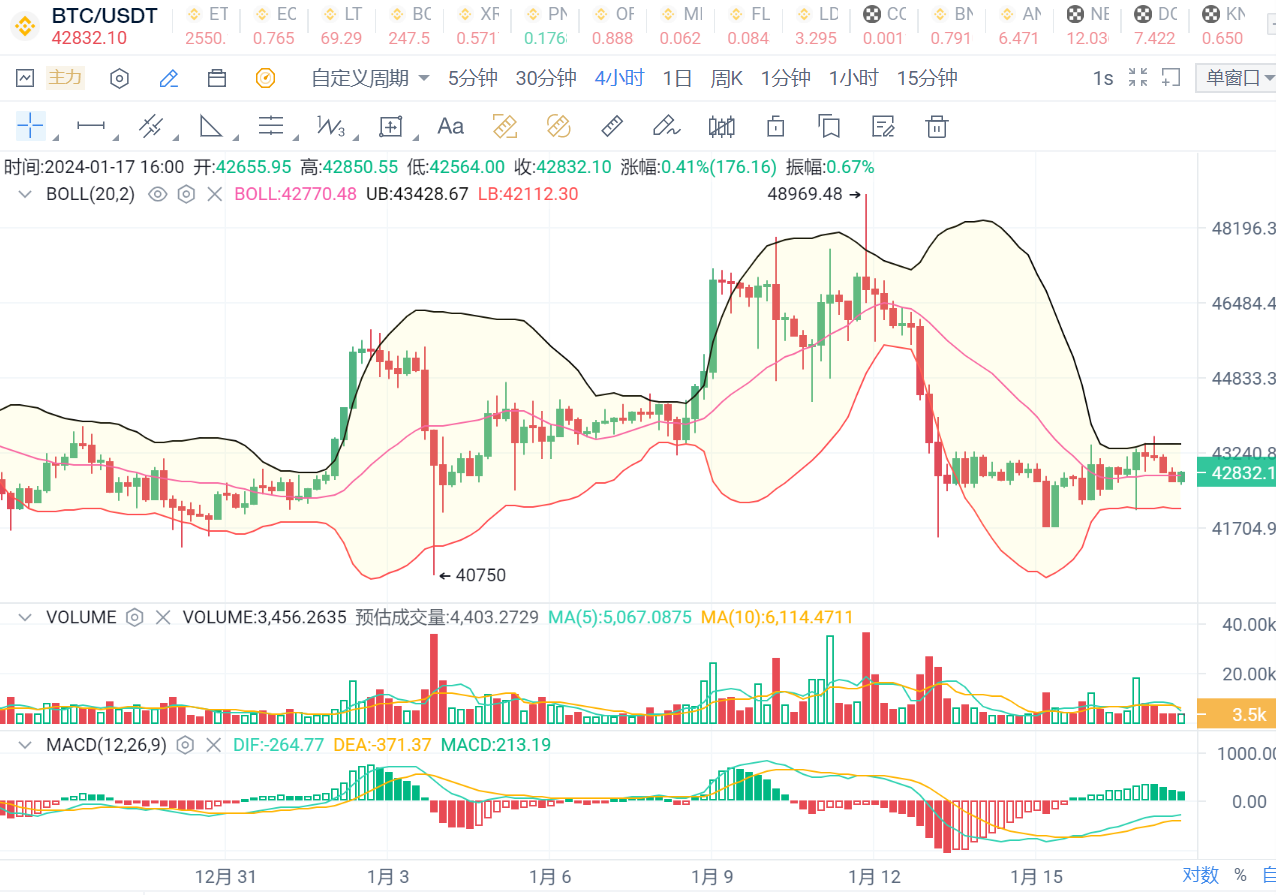
Task: Click the edit note list icon
Action: click(x=883, y=126)
